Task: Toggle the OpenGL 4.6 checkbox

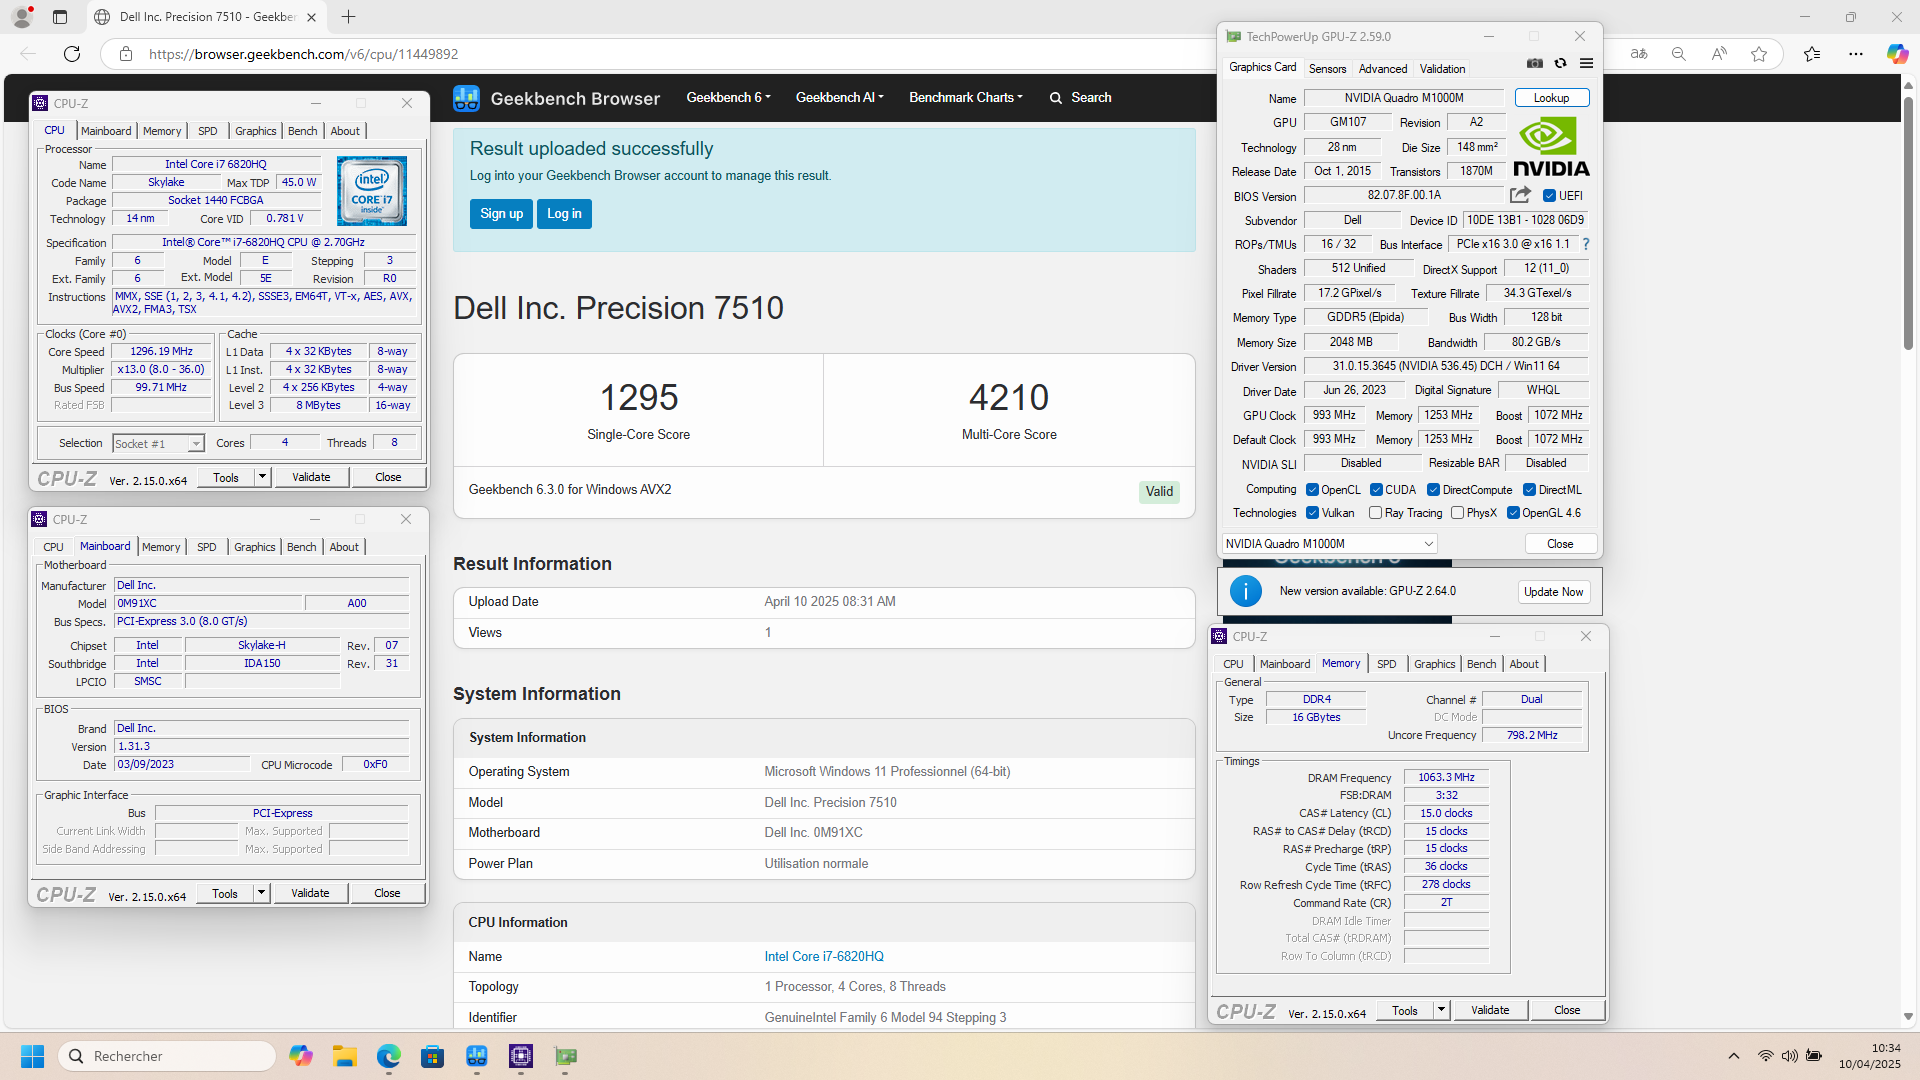Action: coord(1513,513)
